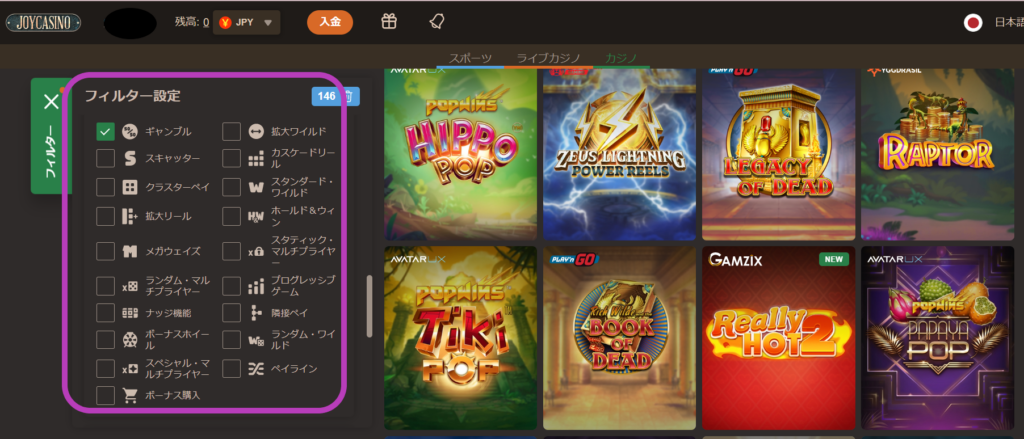The height and width of the screenshot is (439, 1024).
Task: Tick the カスケードリール checkbox
Action: [231, 159]
